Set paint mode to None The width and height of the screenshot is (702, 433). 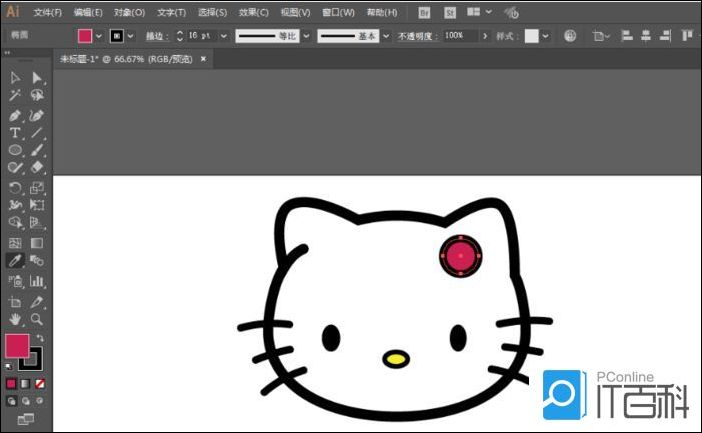[39, 383]
